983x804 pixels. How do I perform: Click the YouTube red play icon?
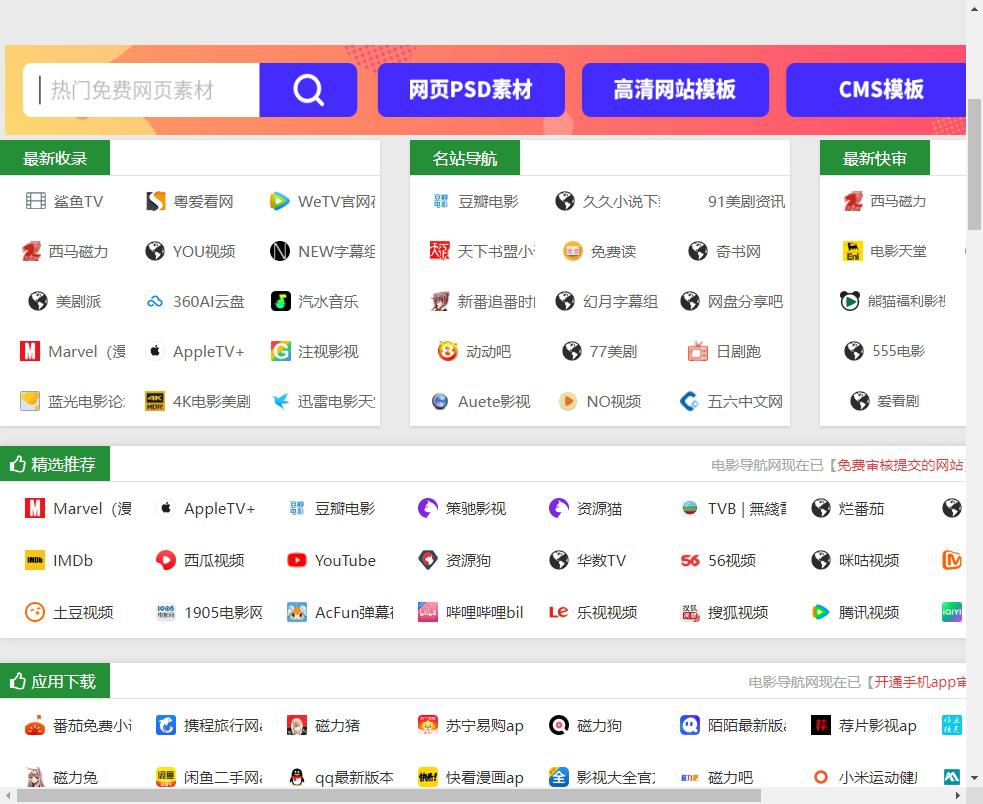click(x=297, y=560)
